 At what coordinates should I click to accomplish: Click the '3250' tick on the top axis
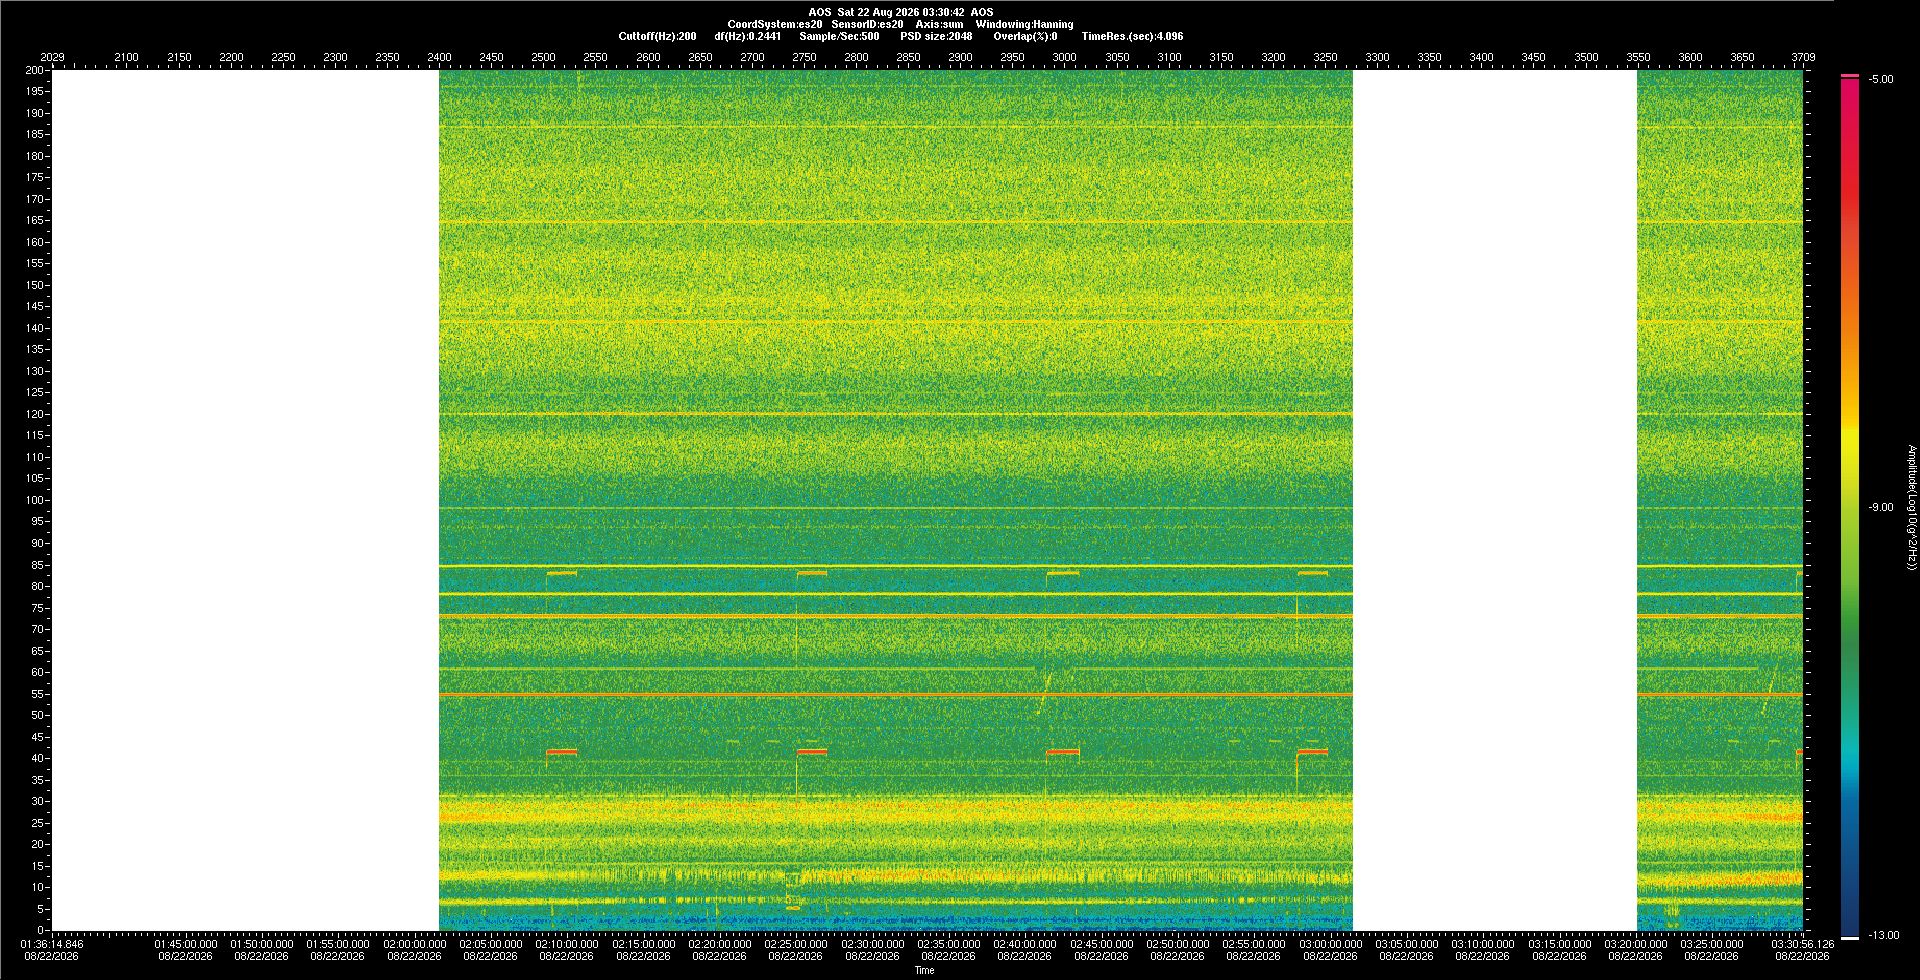point(1325,57)
